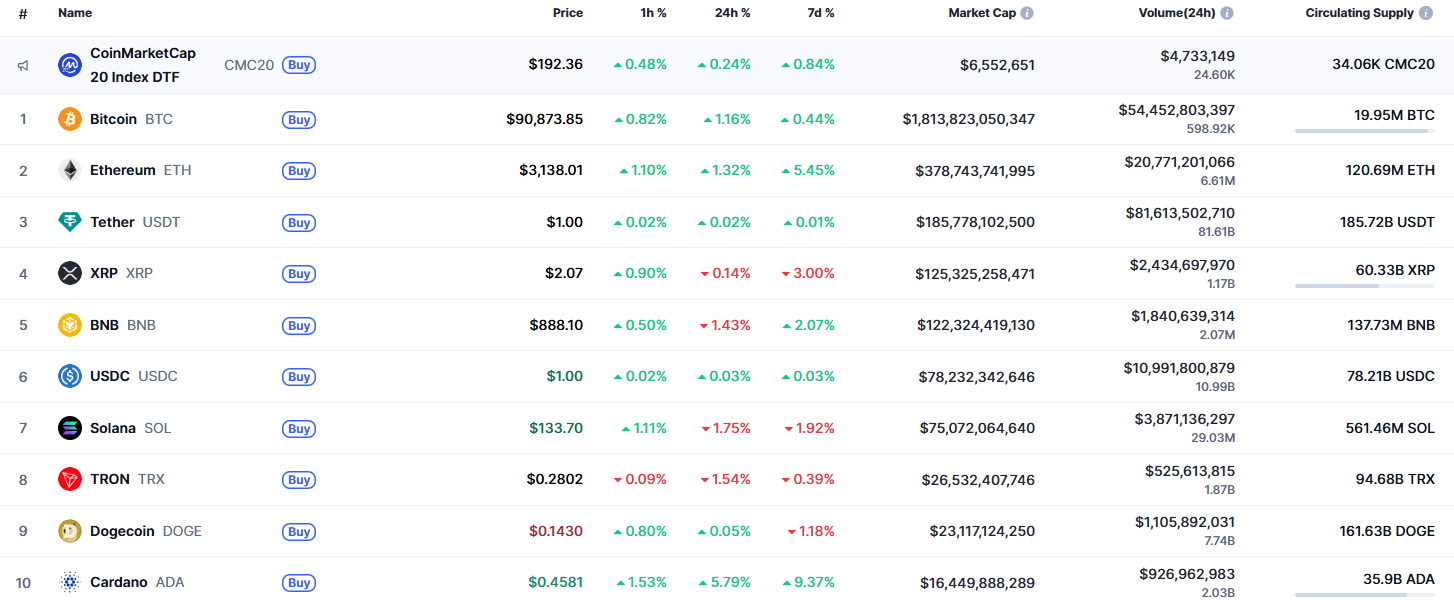Click the TRON red logo icon
1454x608 pixels.
point(70,479)
